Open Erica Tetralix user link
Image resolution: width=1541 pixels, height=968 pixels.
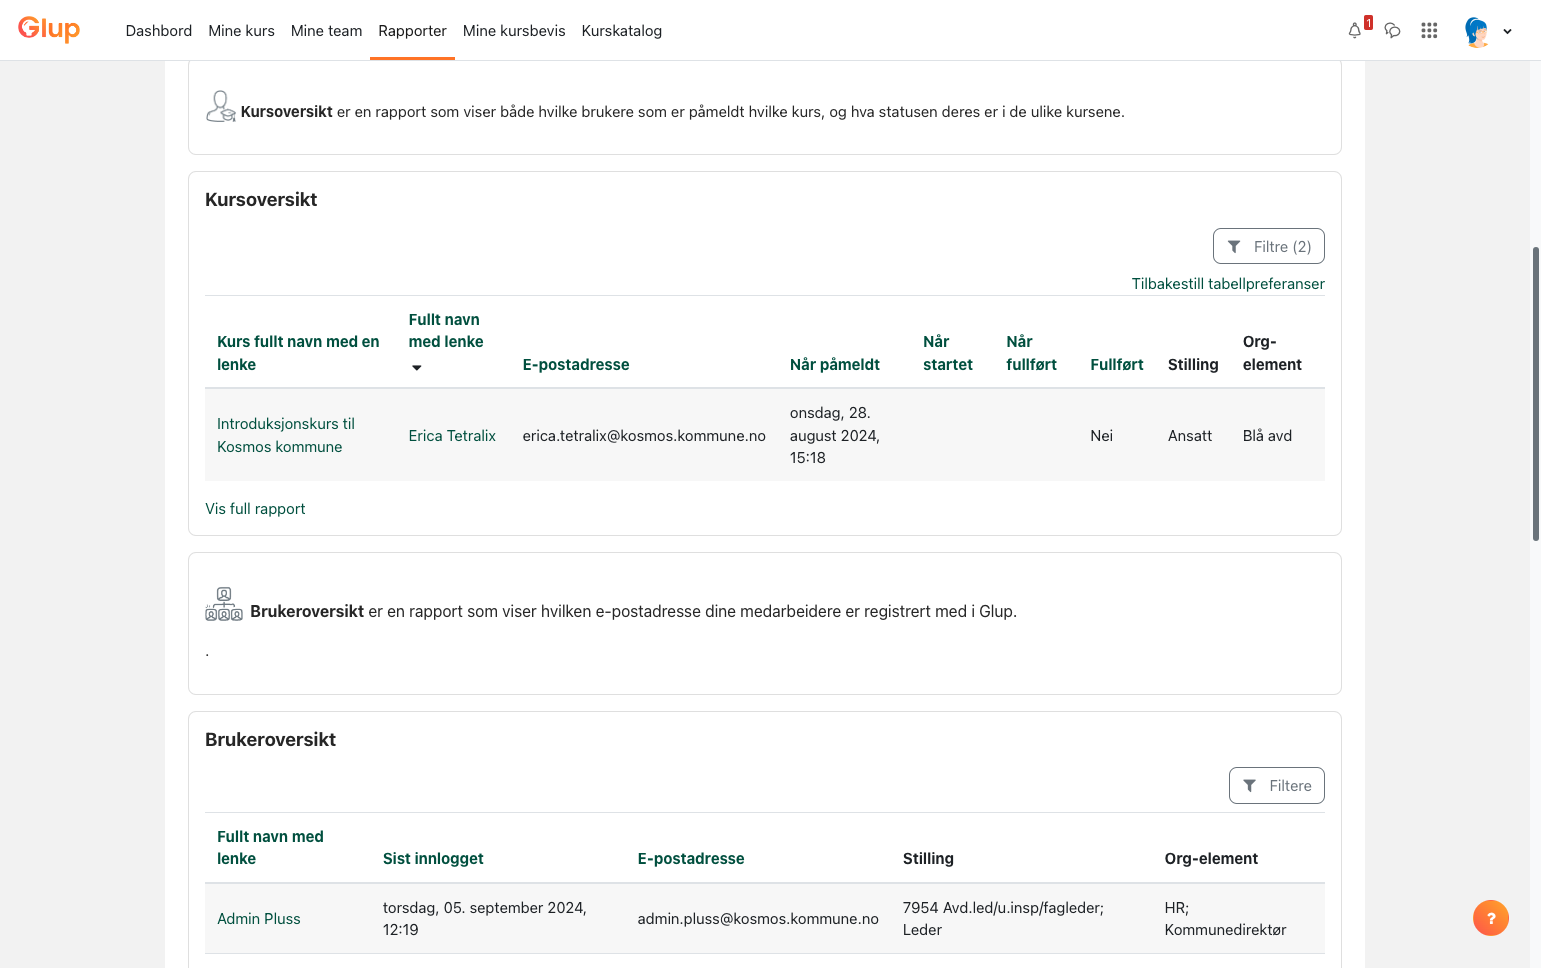tap(452, 435)
